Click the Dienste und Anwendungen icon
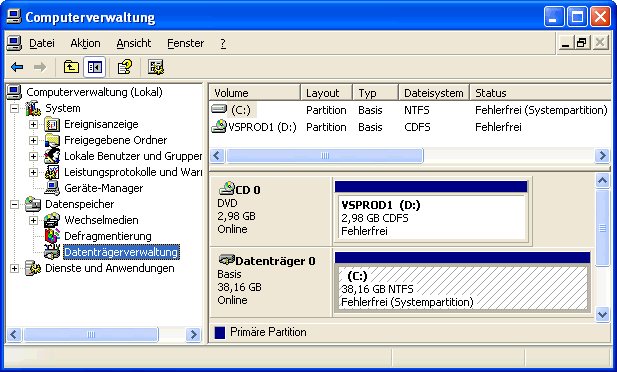Image resolution: width=617 pixels, height=372 pixels. [x=33, y=268]
